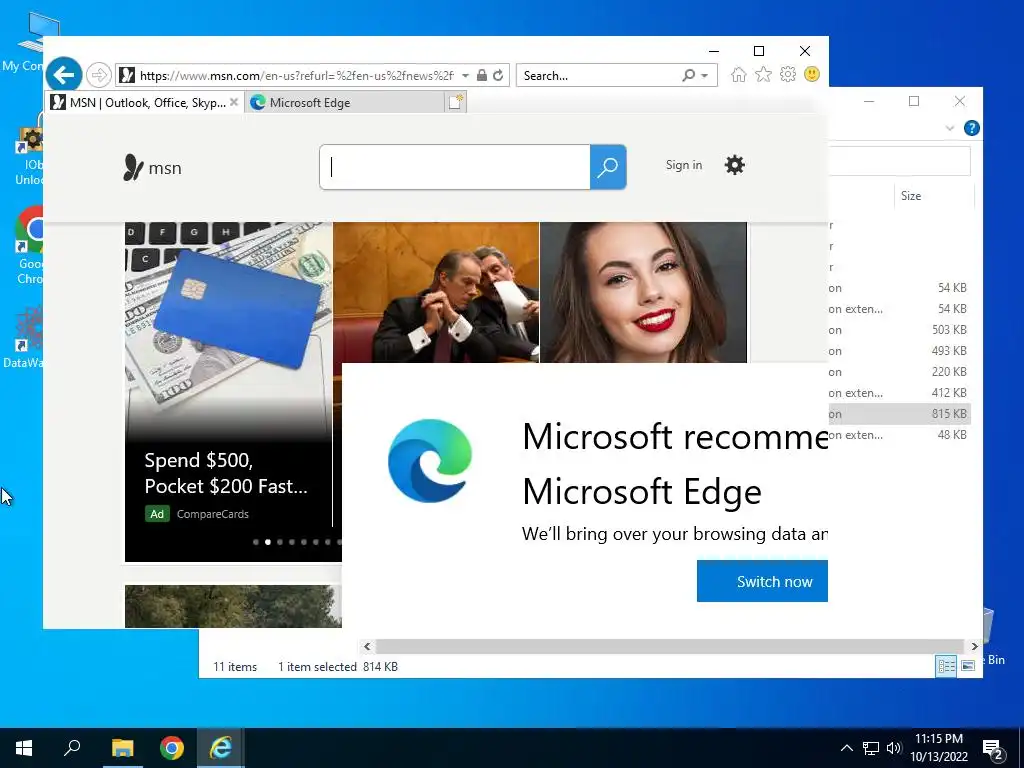Open the favorites star icon

[x=763, y=74]
